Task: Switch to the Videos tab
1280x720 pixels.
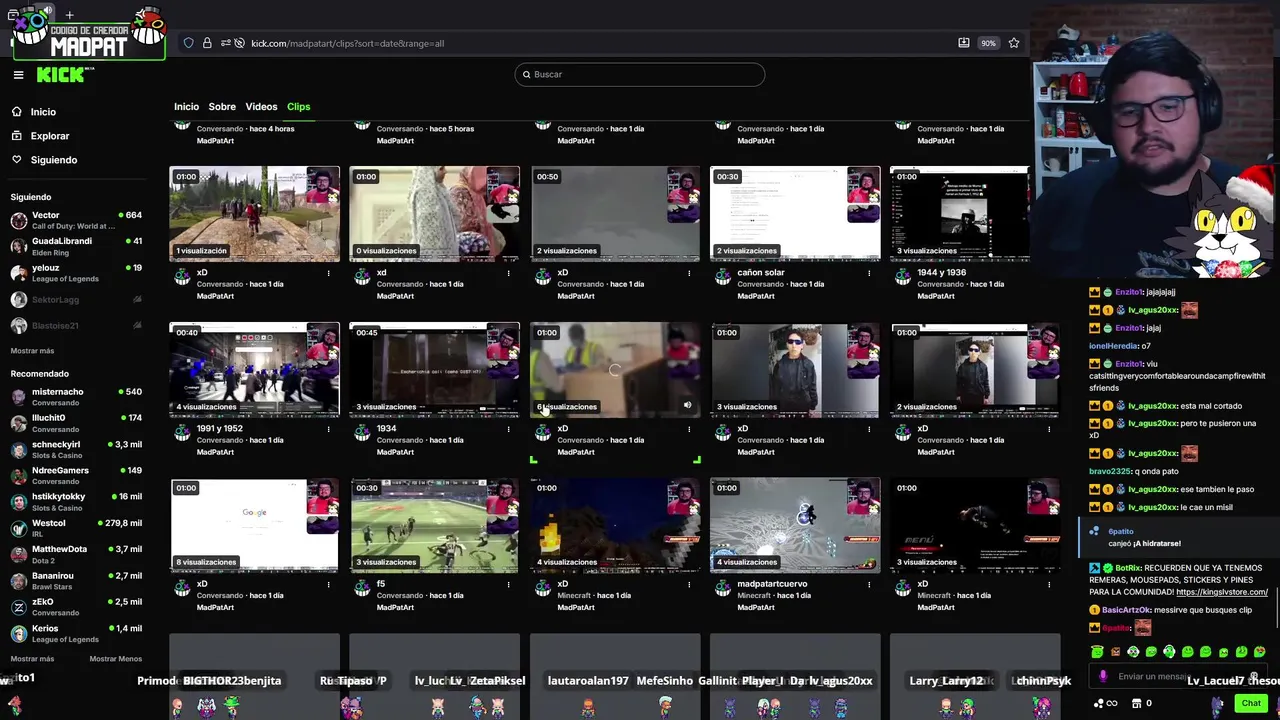Action: (x=261, y=107)
